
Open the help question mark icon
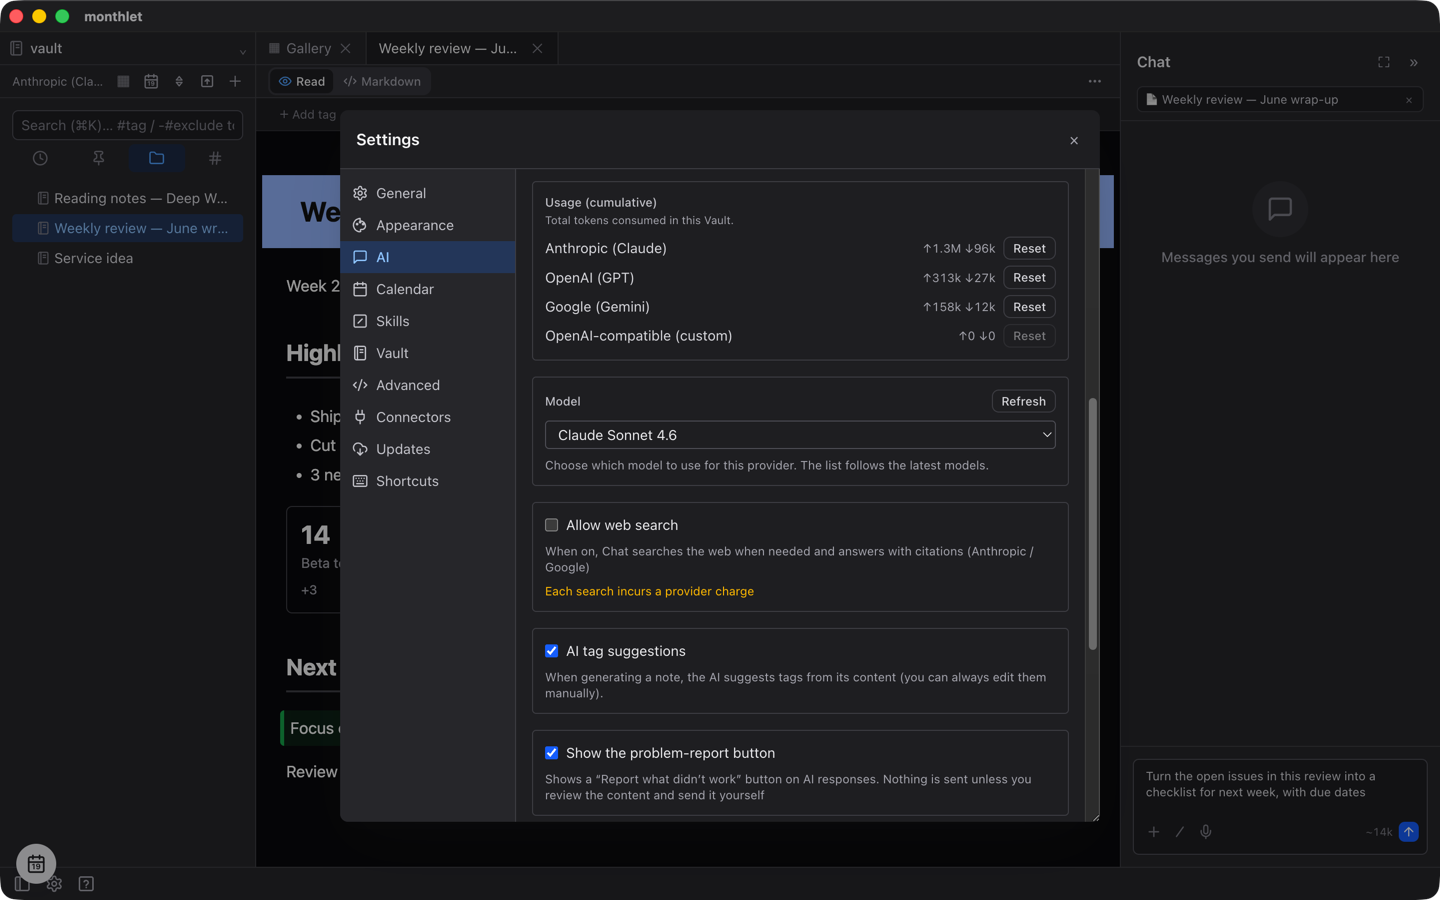[x=86, y=884]
